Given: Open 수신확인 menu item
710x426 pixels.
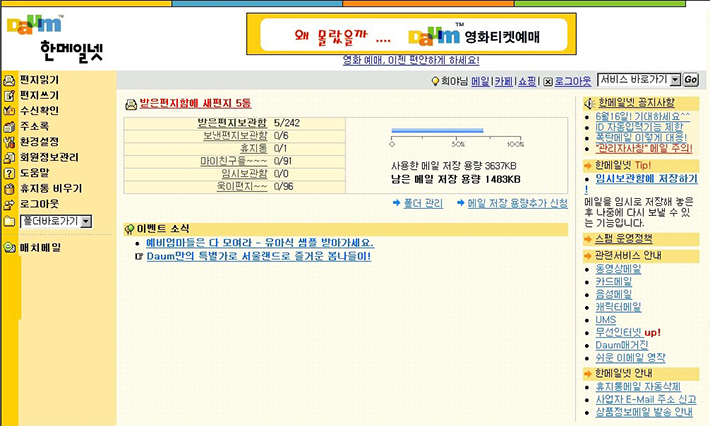Looking at the screenshot, I should (39, 110).
